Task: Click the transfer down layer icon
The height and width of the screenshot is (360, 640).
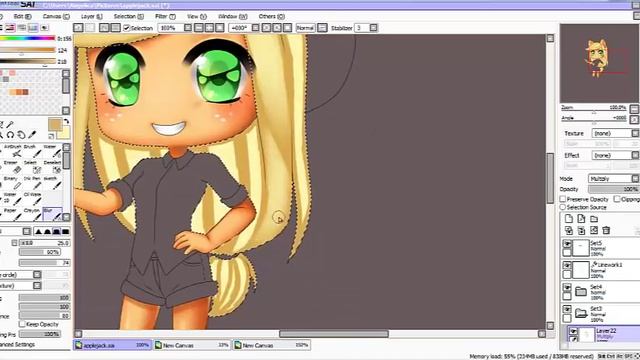Action: pos(569,230)
